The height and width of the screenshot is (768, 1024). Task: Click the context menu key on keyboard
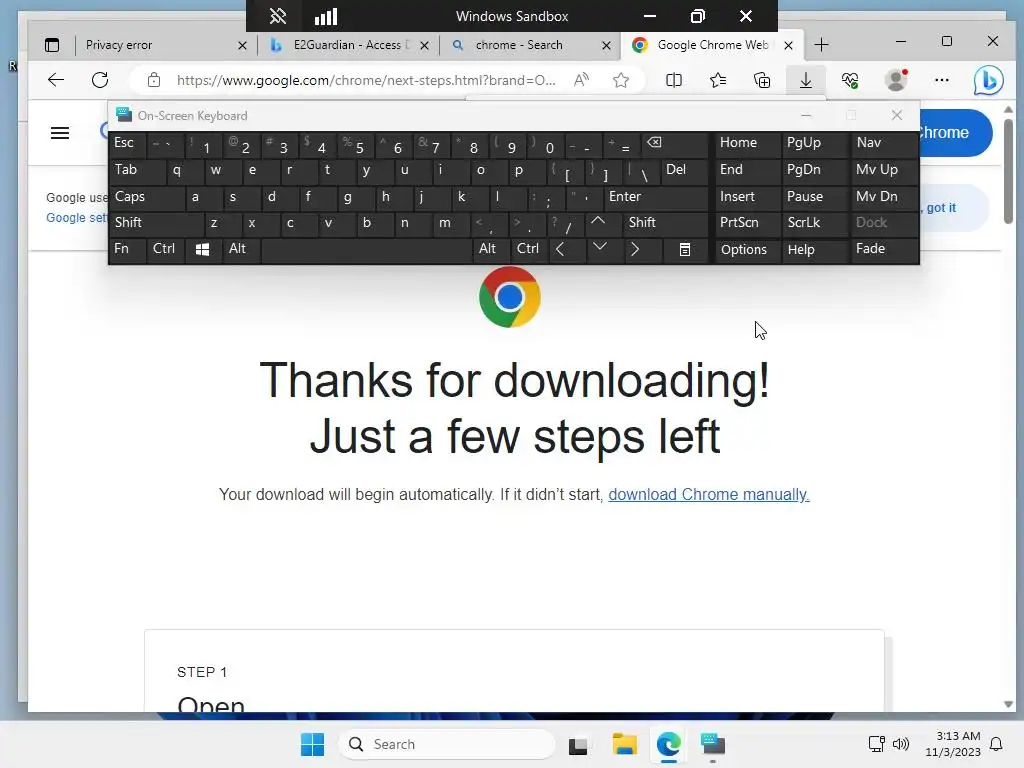click(684, 249)
